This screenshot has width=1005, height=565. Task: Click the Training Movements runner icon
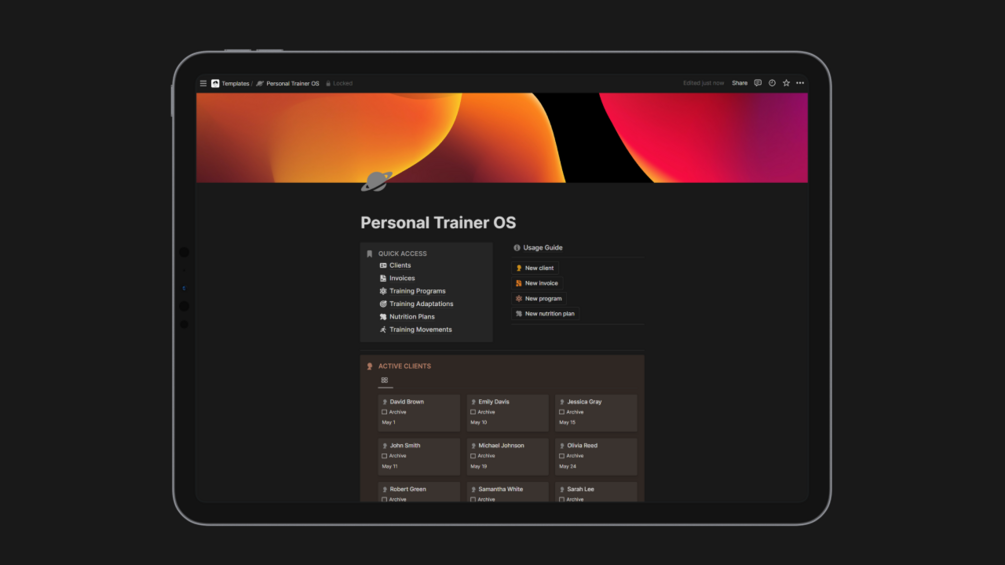[x=383, y=329]
